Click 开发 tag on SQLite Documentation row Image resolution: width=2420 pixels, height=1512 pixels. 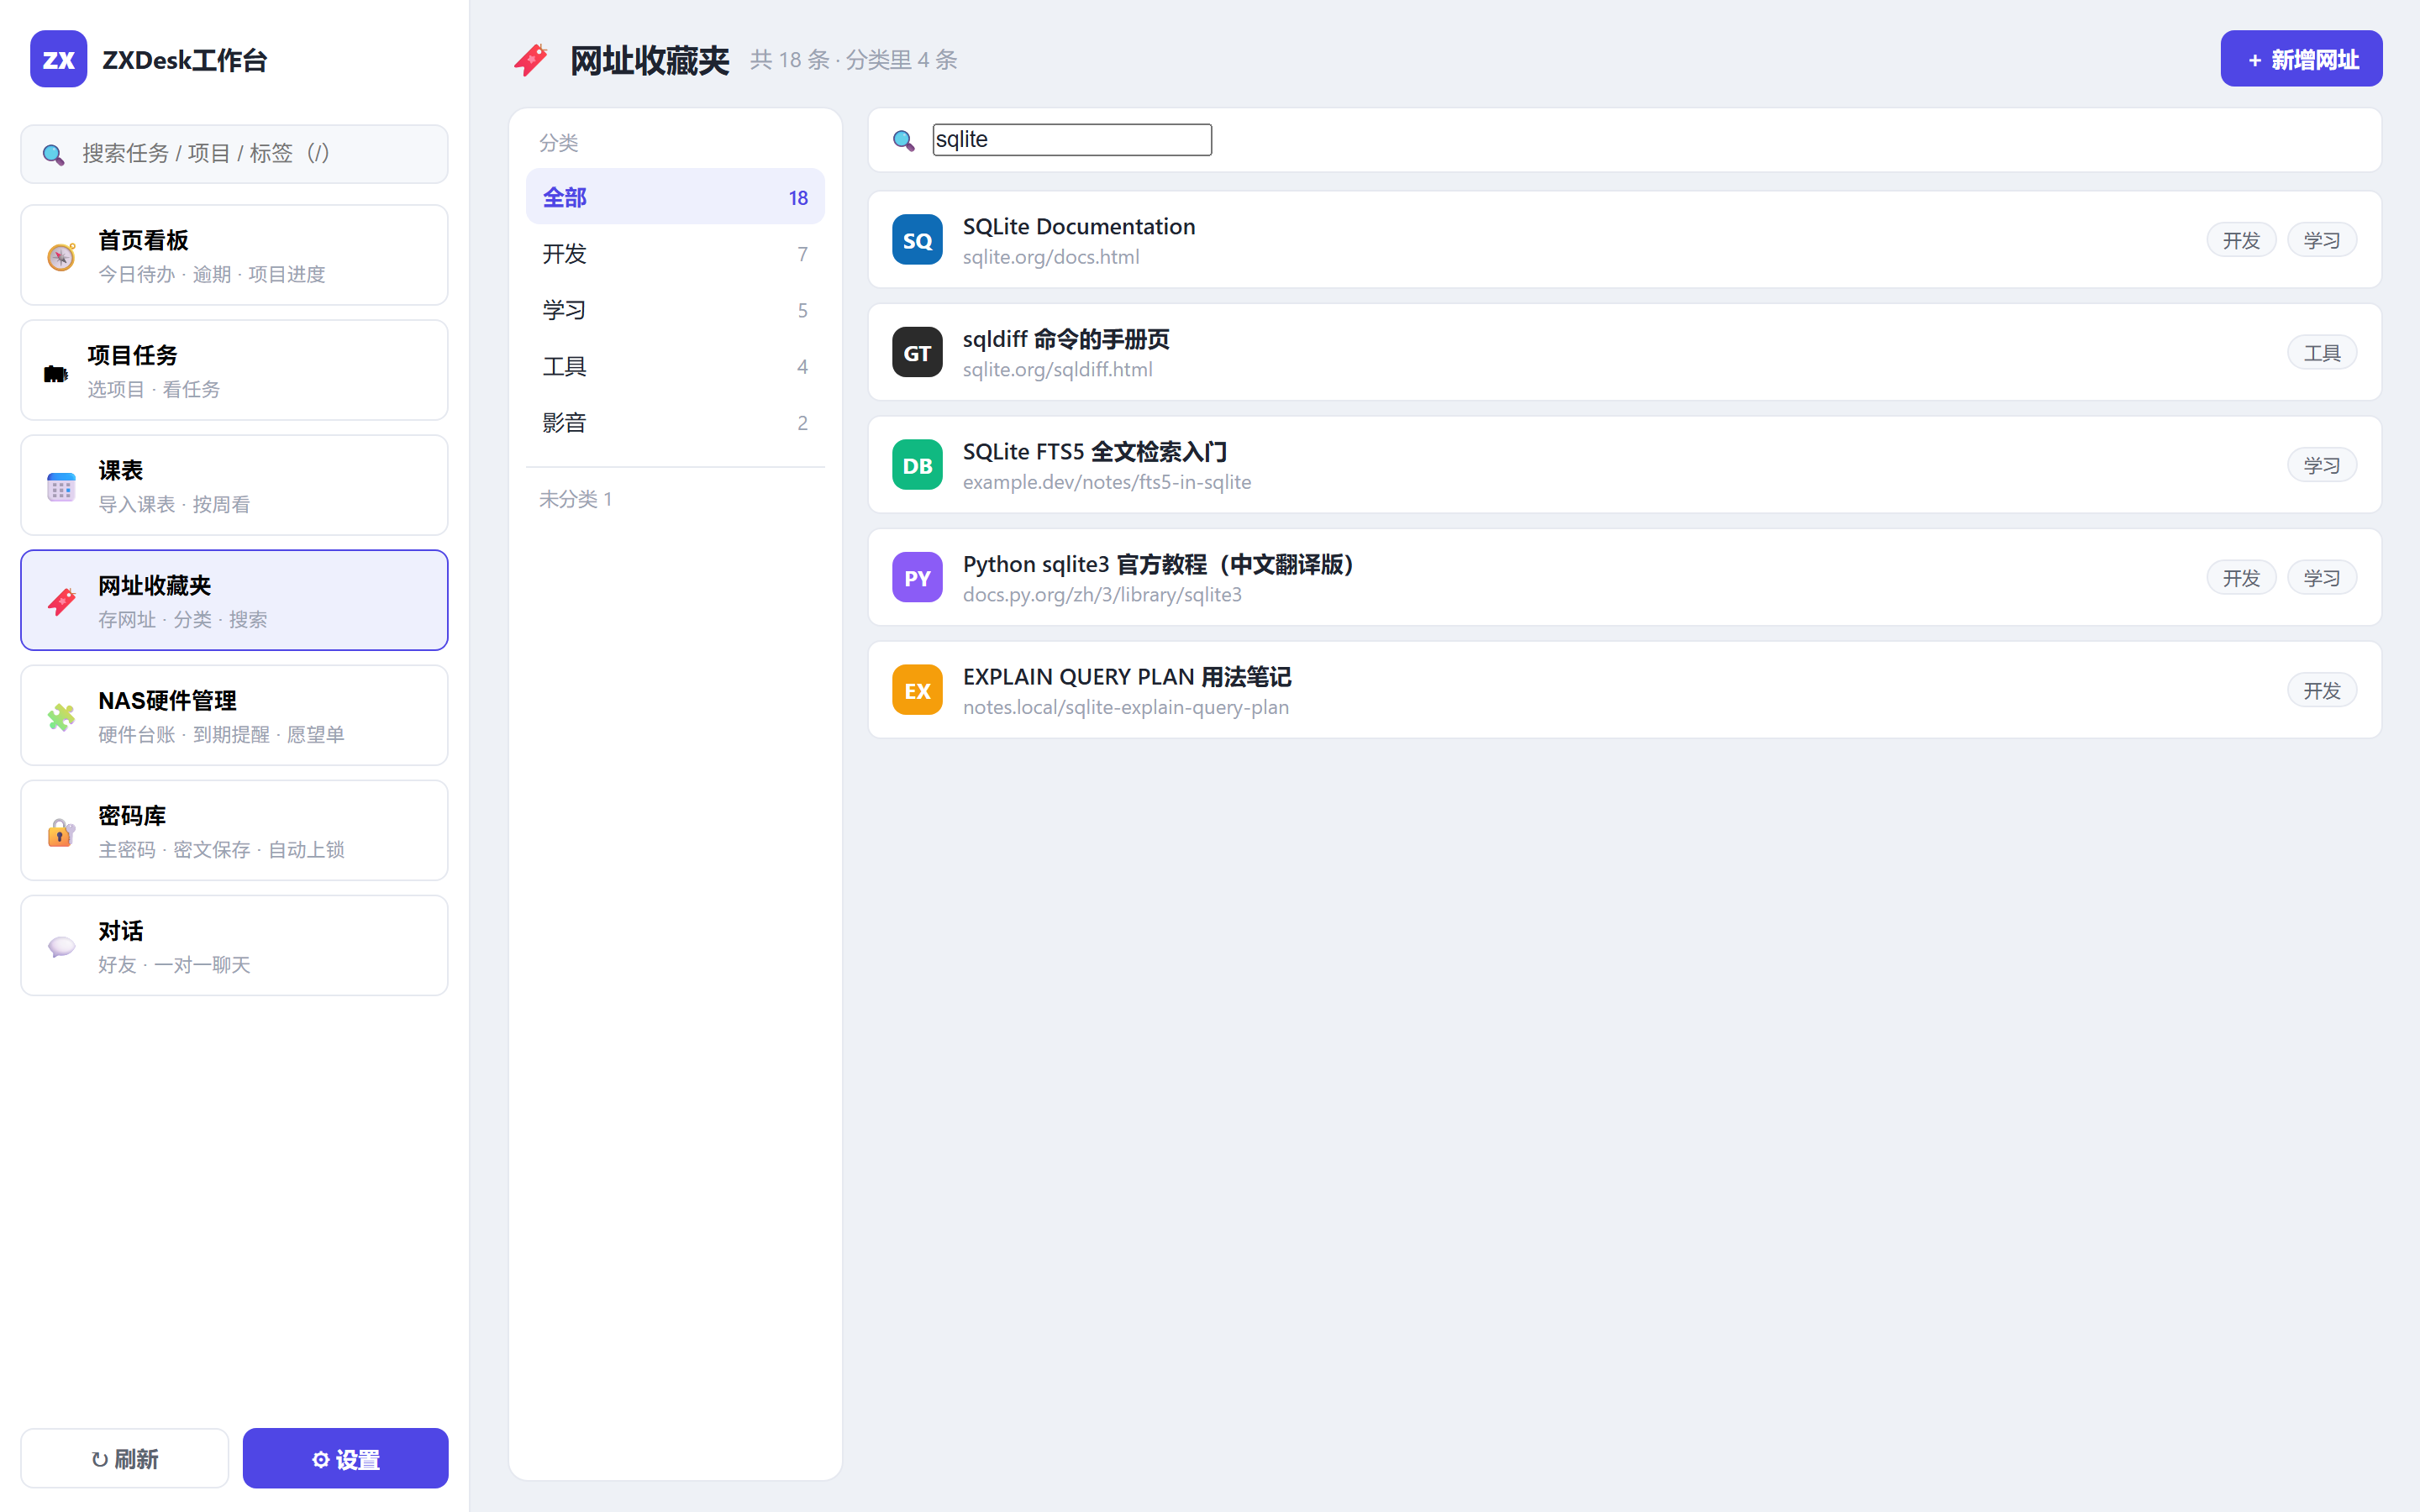(x=2241, y=240)
